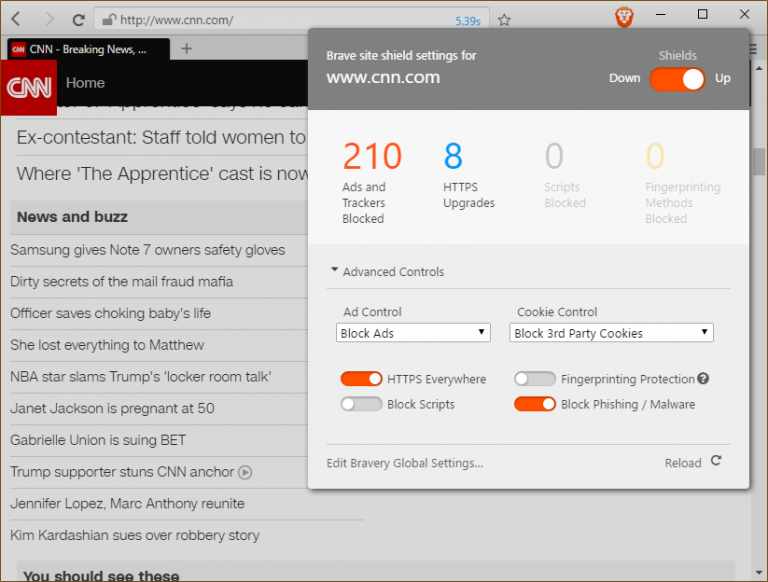Viewport: 768px width, 582px height.
Task: Click the scrollbar down arrow
Action: pos(759,572)
